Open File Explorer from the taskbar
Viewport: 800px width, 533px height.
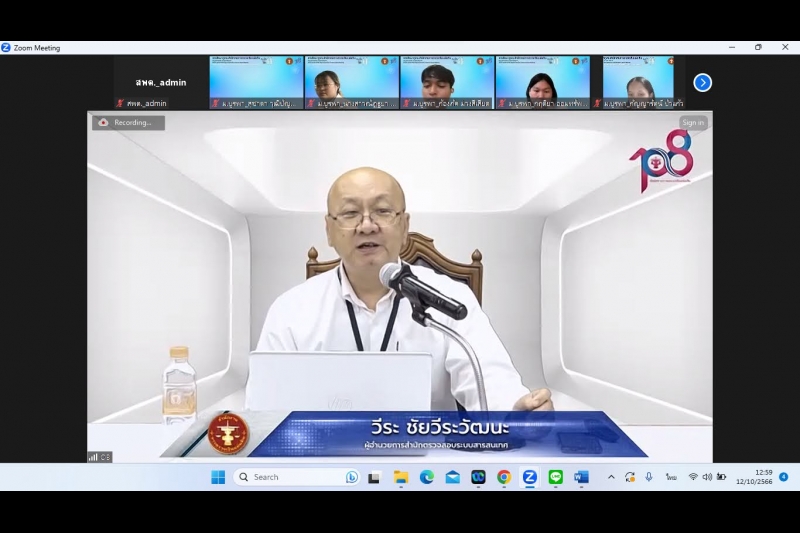point(400,477)
